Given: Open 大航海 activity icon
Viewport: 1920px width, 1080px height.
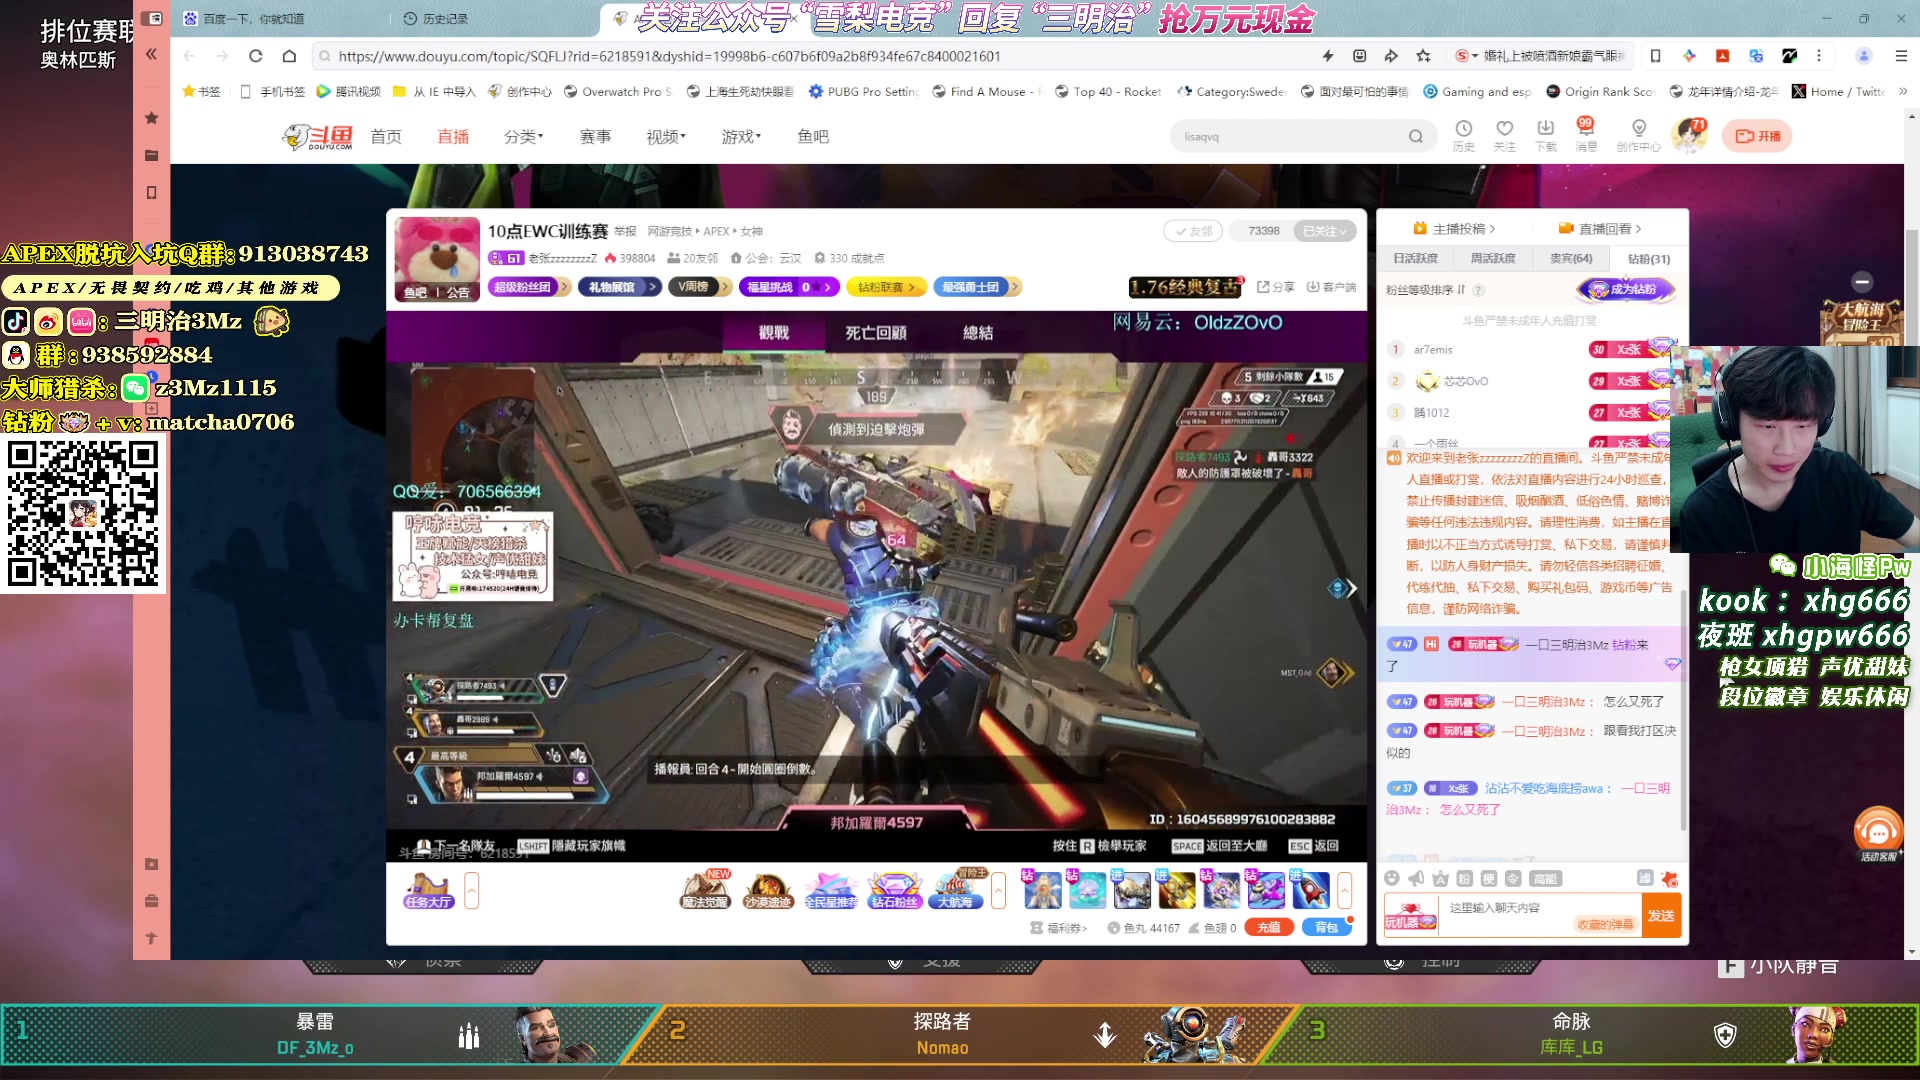Looking at the screenshot, I should click(957, 889).
